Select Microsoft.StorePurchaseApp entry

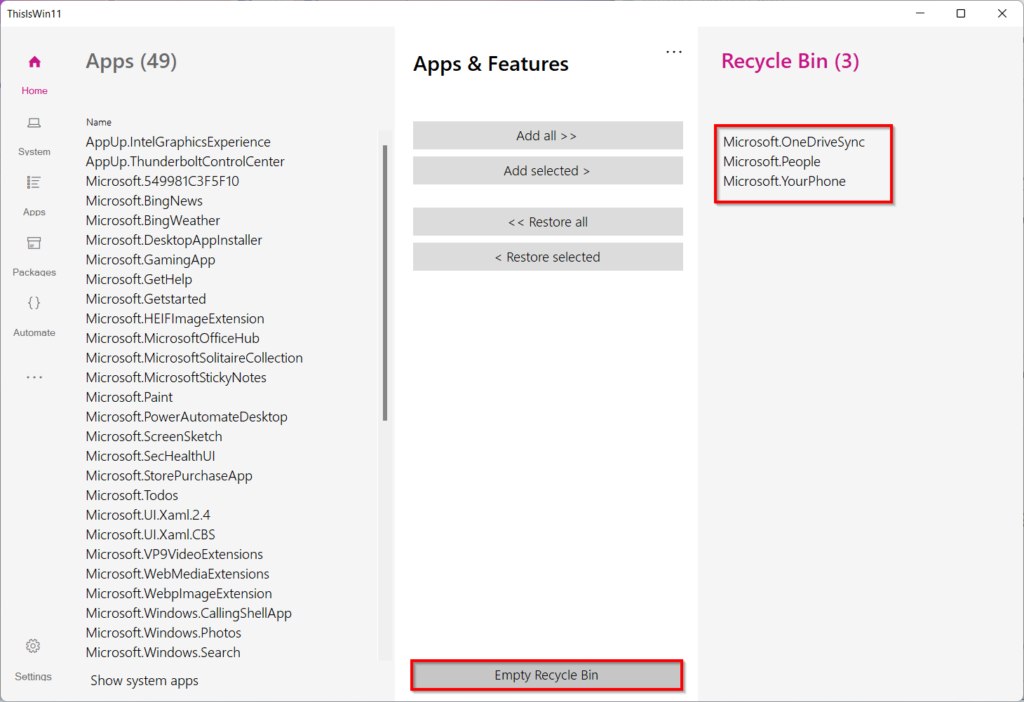tap(168, 475)
